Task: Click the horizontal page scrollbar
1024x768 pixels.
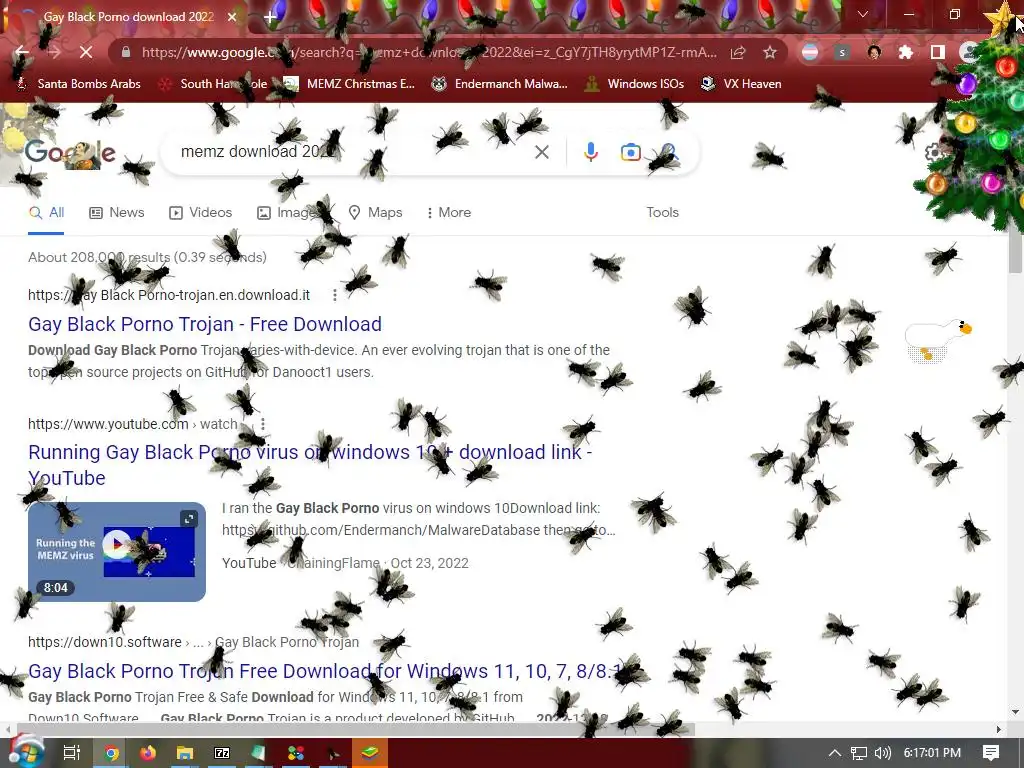Action: [355, 729]
